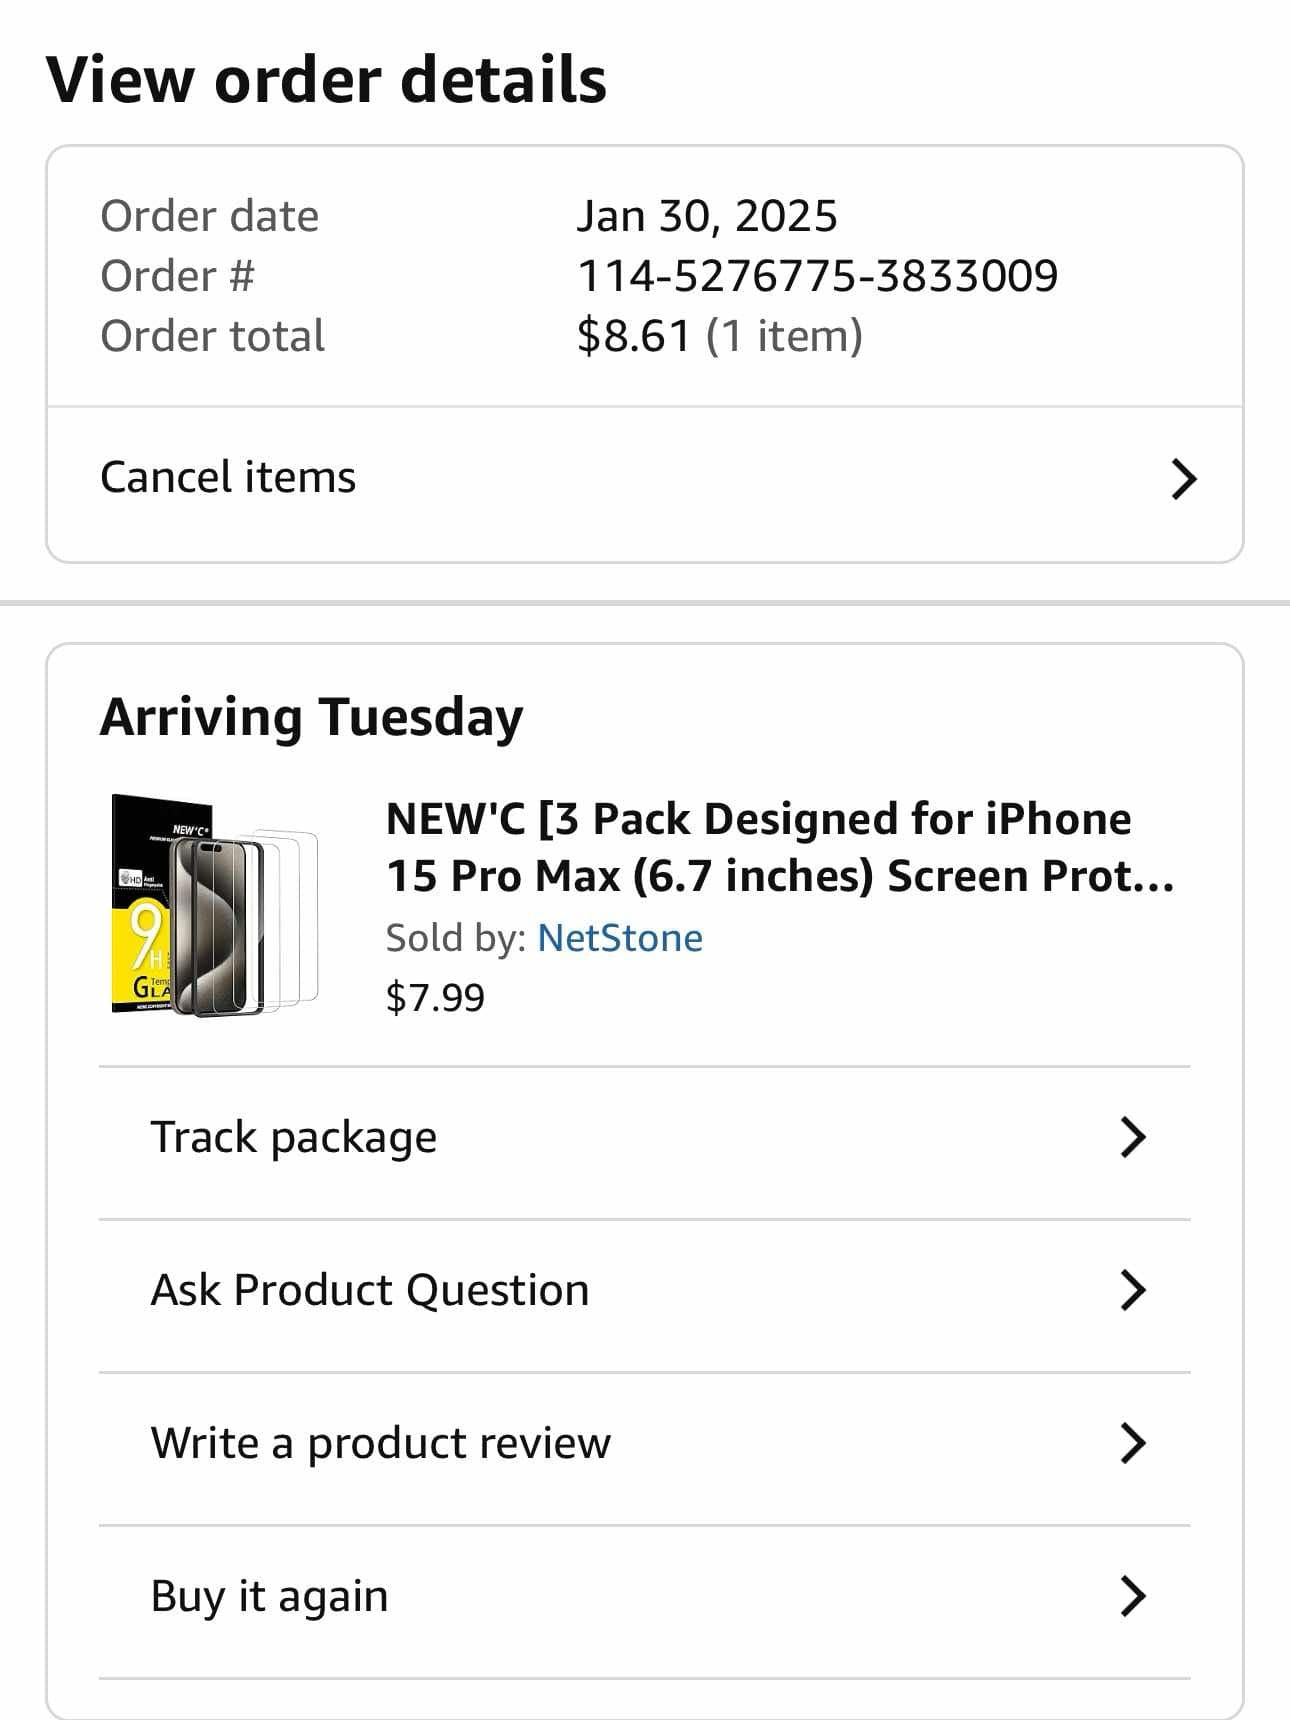Open the NEW'C screen protector product title

pos(780,847)
